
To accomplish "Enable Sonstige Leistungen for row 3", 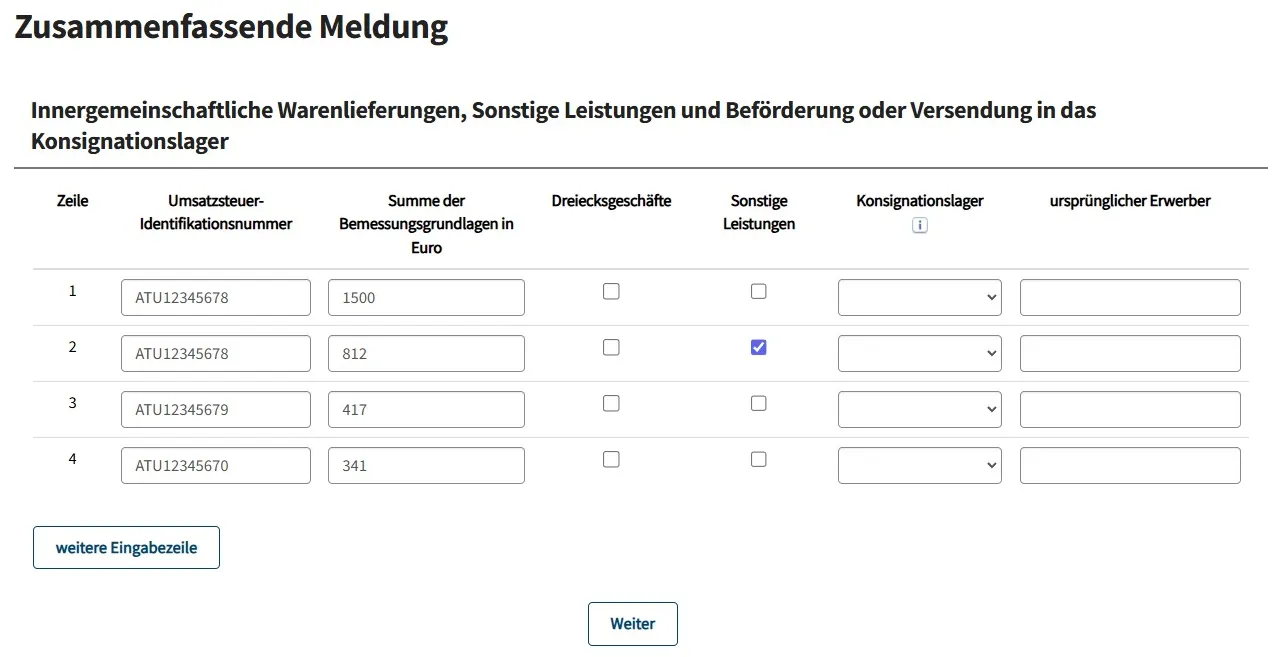I will (x=759, y=403).
